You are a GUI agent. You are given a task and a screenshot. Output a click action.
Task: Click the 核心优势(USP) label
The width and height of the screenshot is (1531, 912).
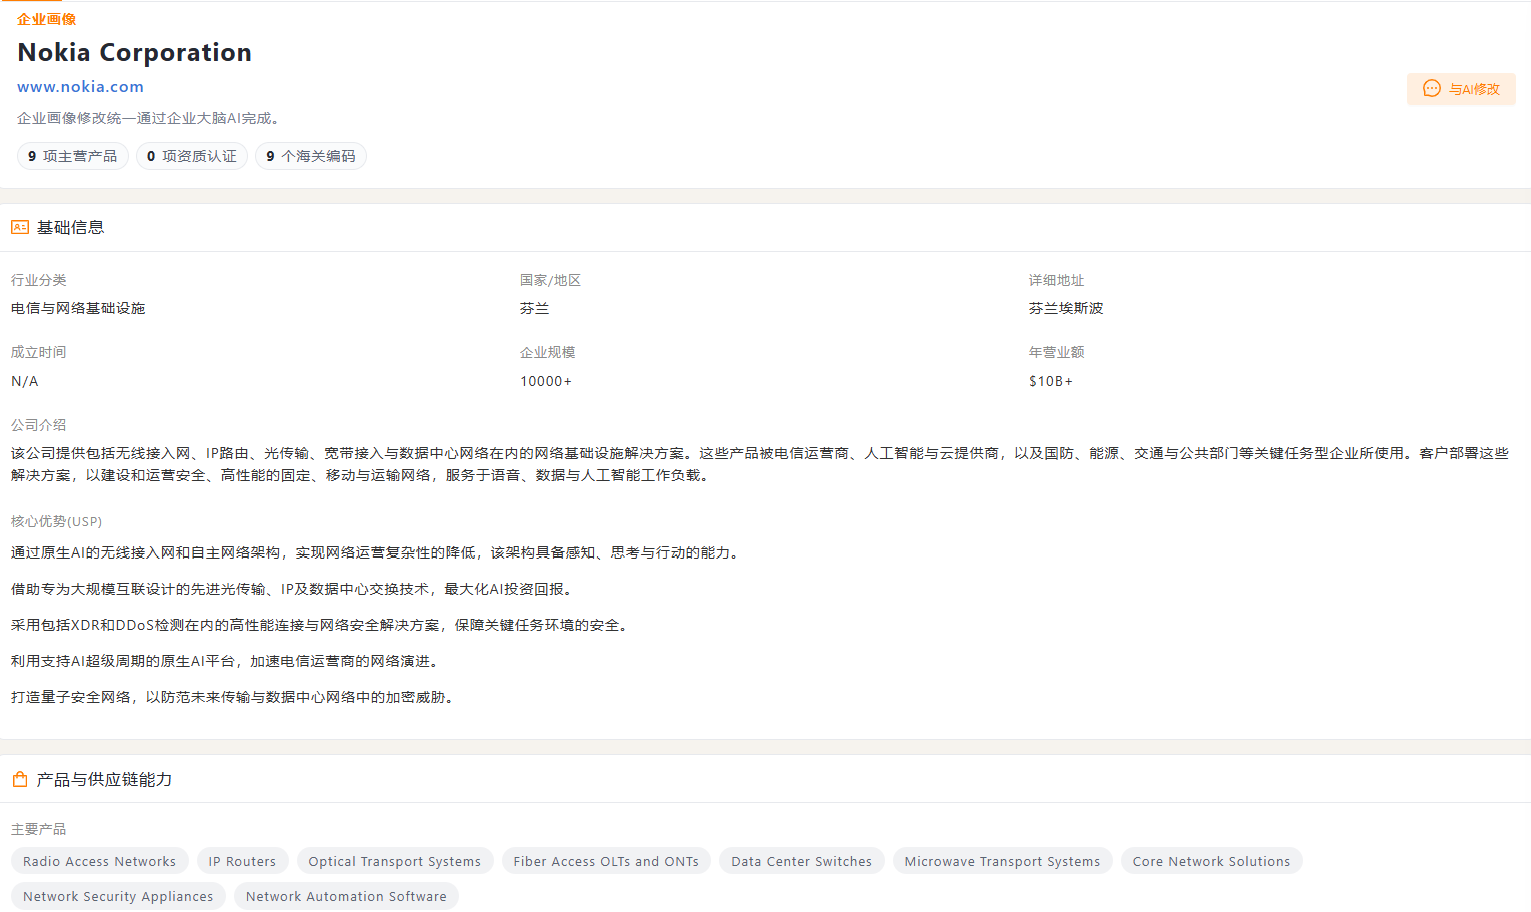coord(56,521)
